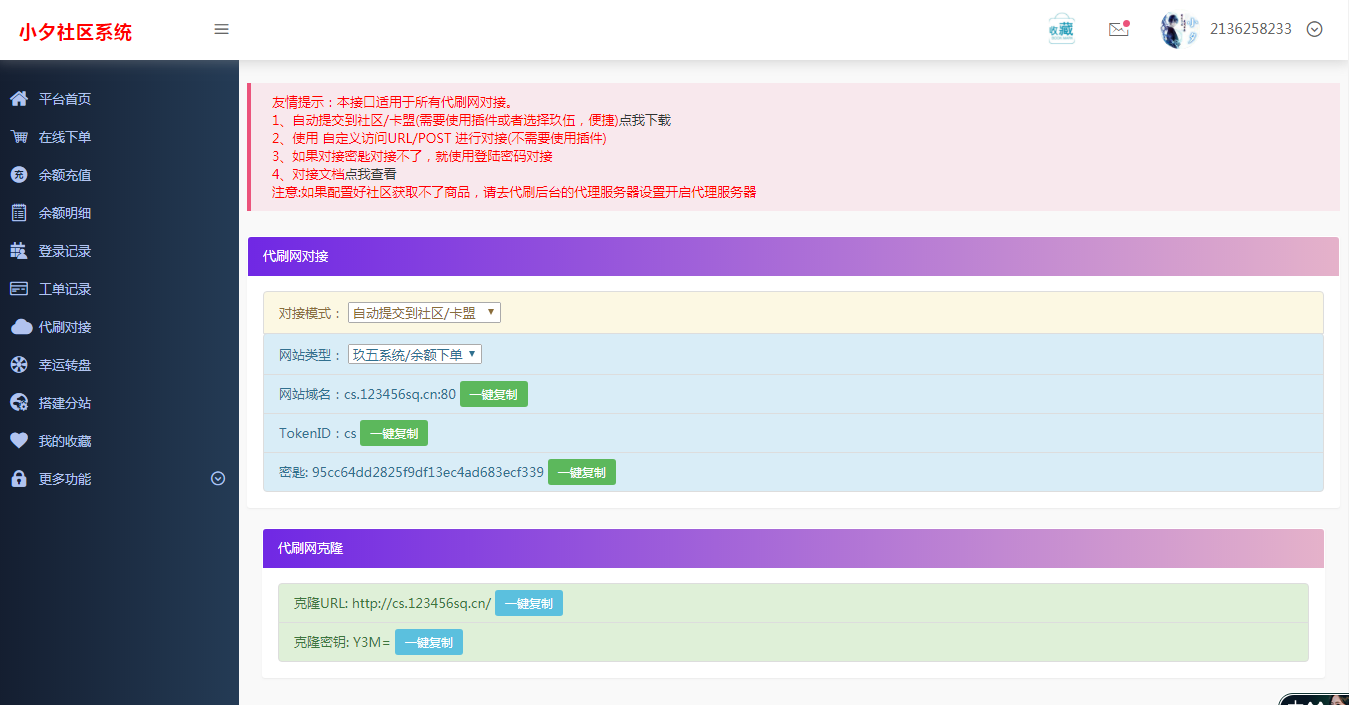The image size is (1349, 705).
Task: Click the ledger icon for 余额明细
Action: tap(18, 213)
